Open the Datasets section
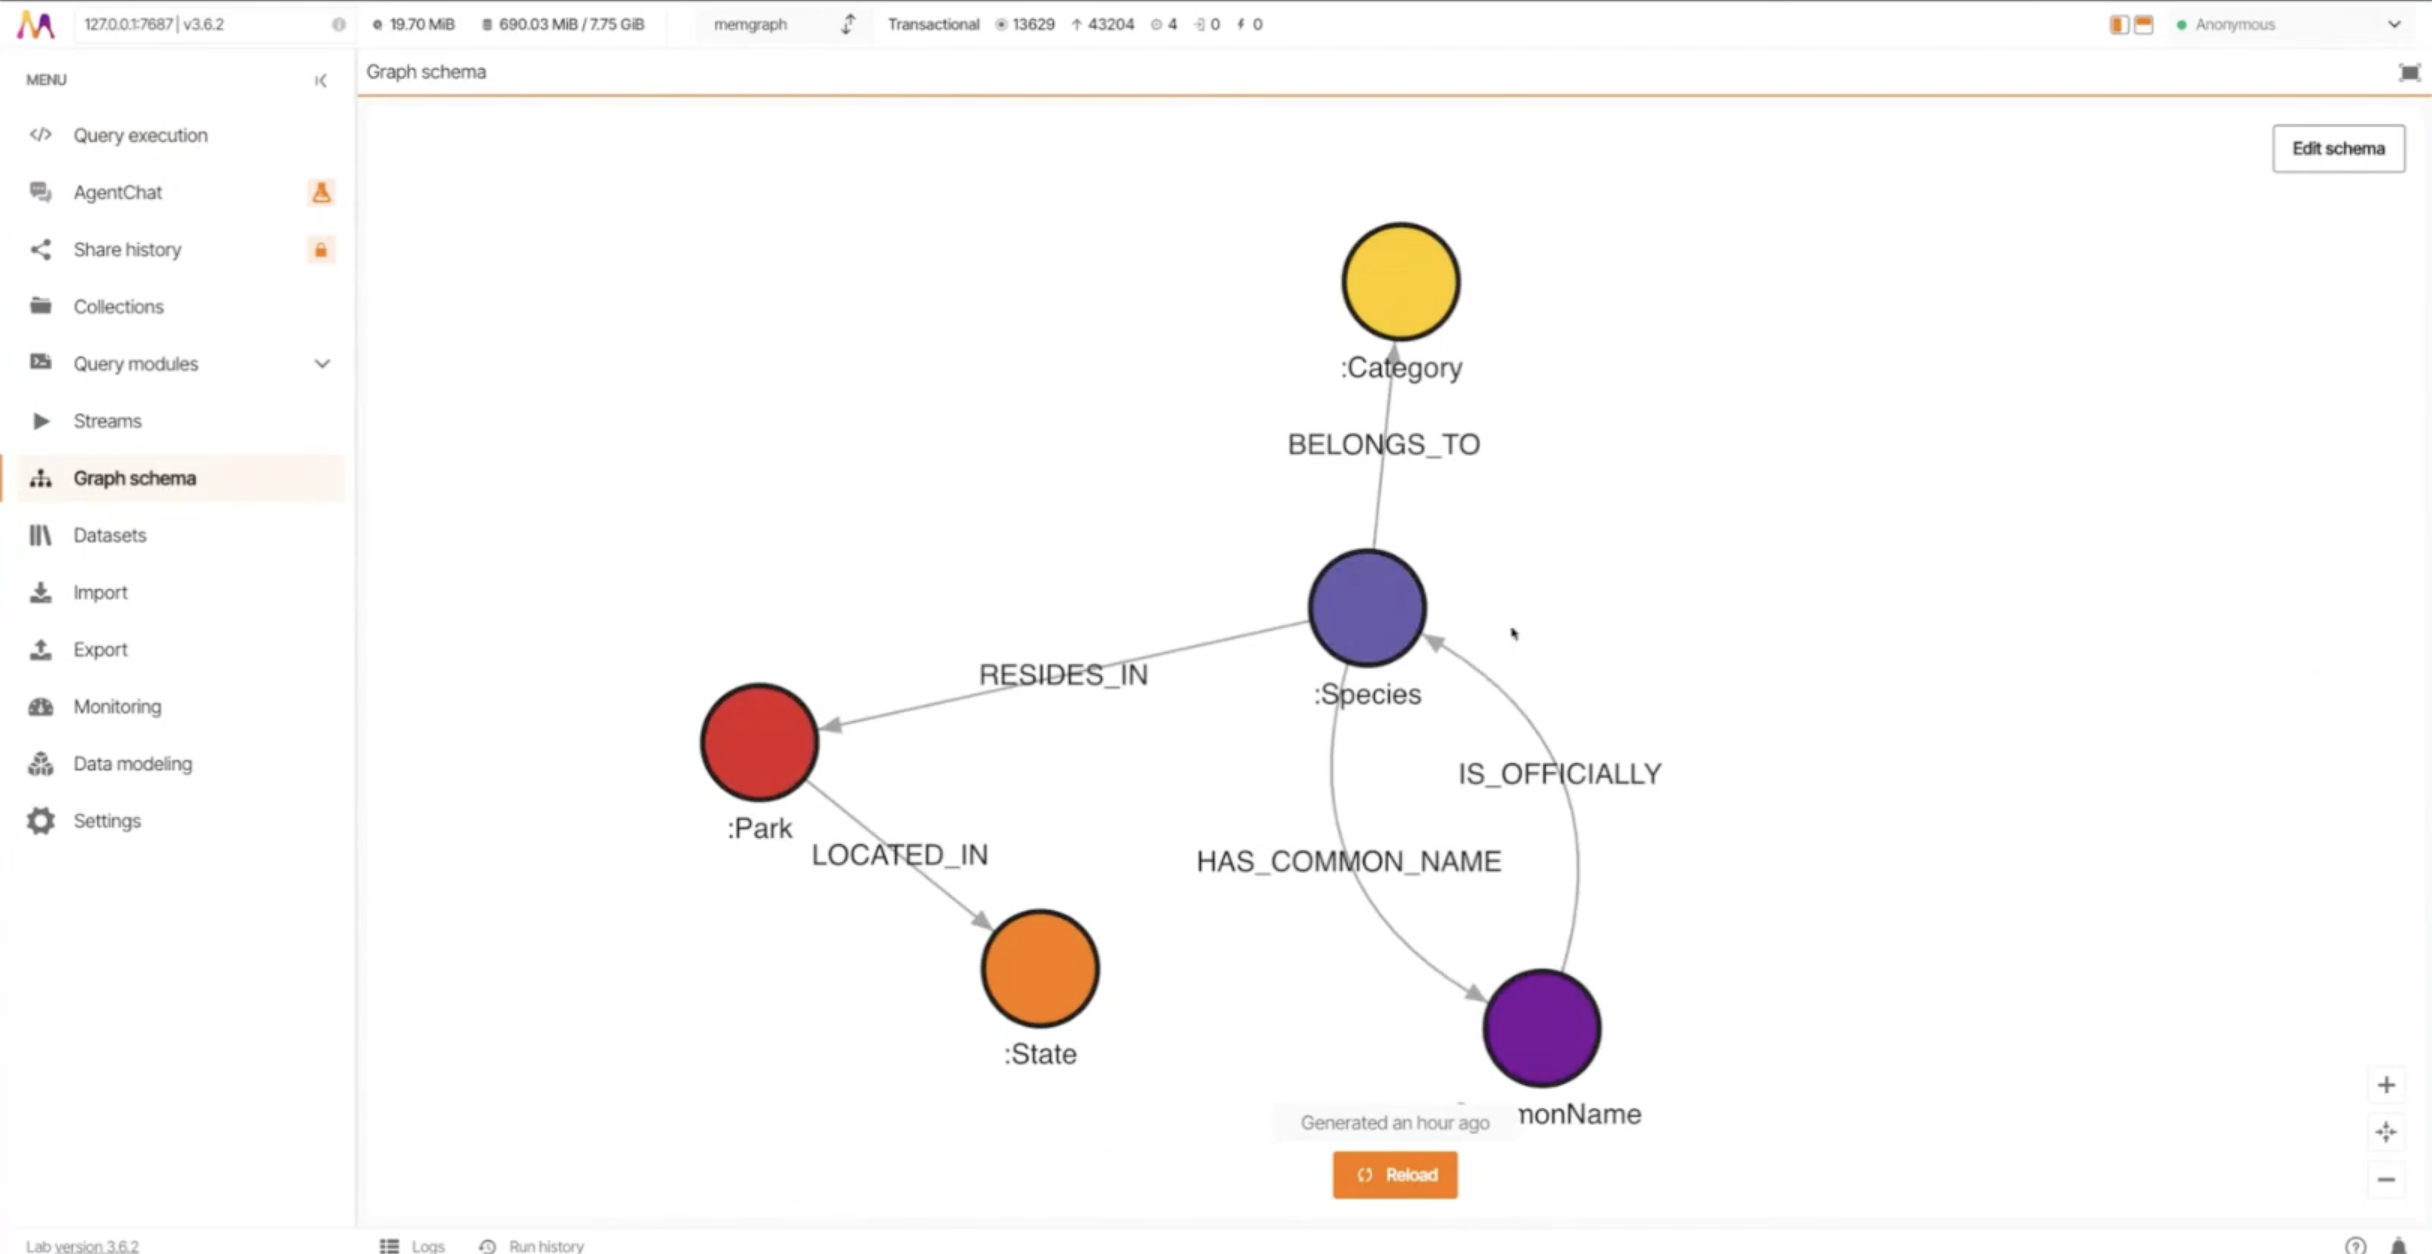Image resolution: width=2432 pixels, height=1254 pixels. coord(109,535)
